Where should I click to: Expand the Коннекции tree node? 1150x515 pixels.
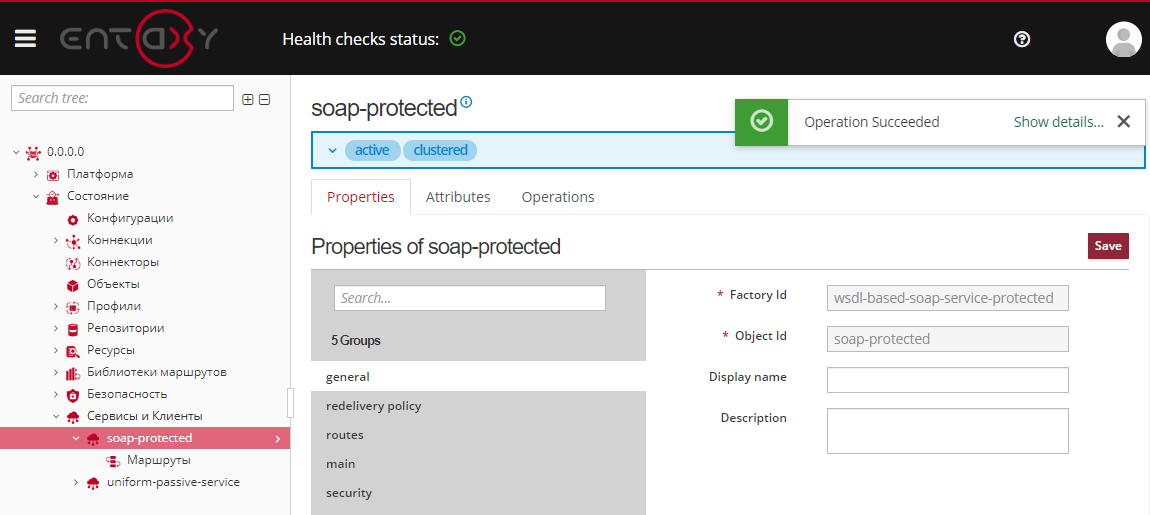pyautogui.click(x=56, y=241)
